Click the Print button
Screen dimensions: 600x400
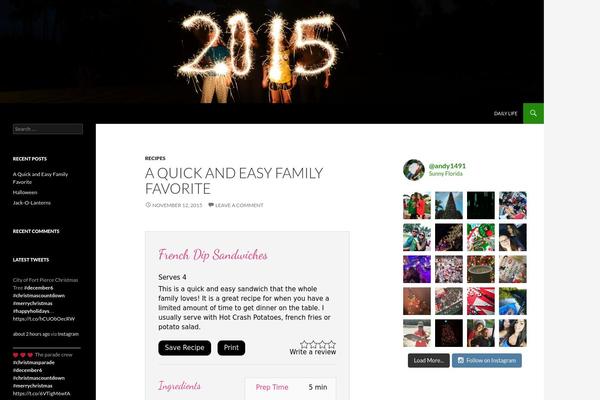point(231,348)
